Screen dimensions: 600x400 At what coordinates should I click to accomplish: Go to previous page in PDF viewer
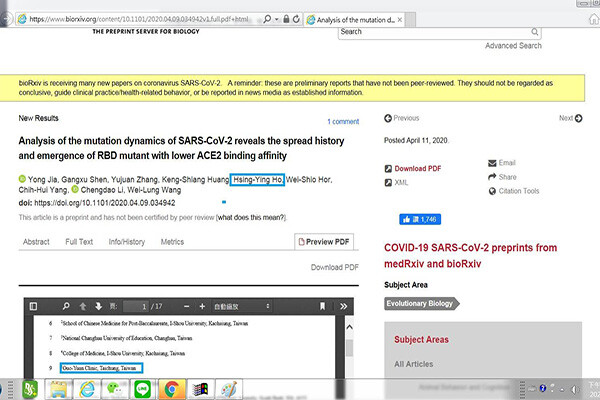tap(83, 306)
